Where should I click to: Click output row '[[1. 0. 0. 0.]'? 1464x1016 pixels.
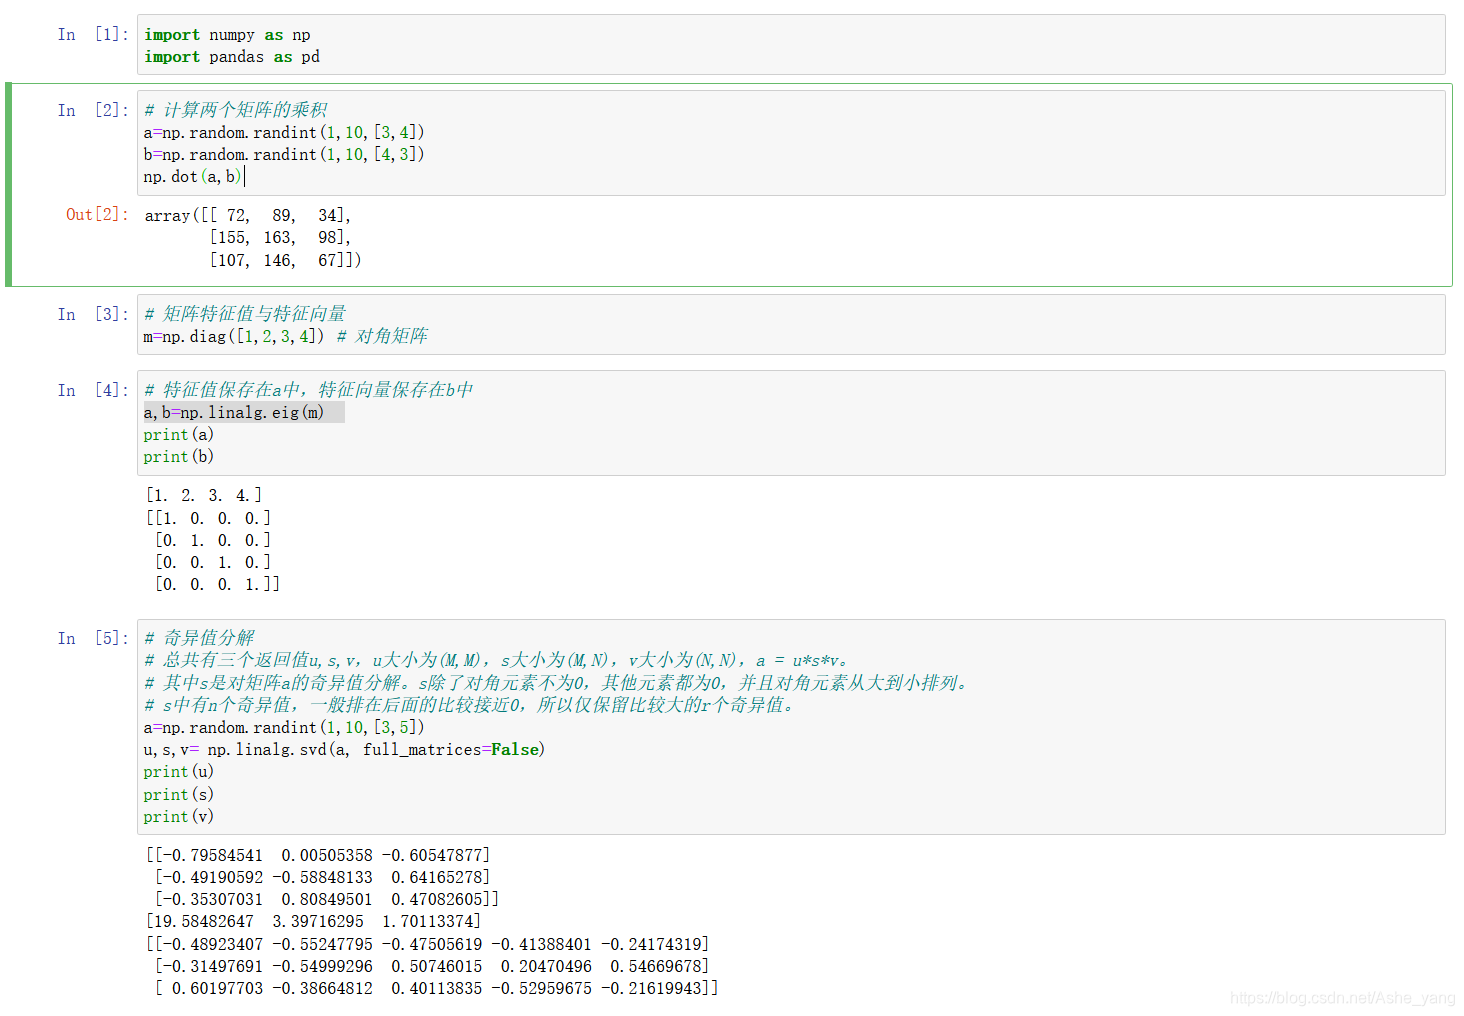(x=208, y=519)
